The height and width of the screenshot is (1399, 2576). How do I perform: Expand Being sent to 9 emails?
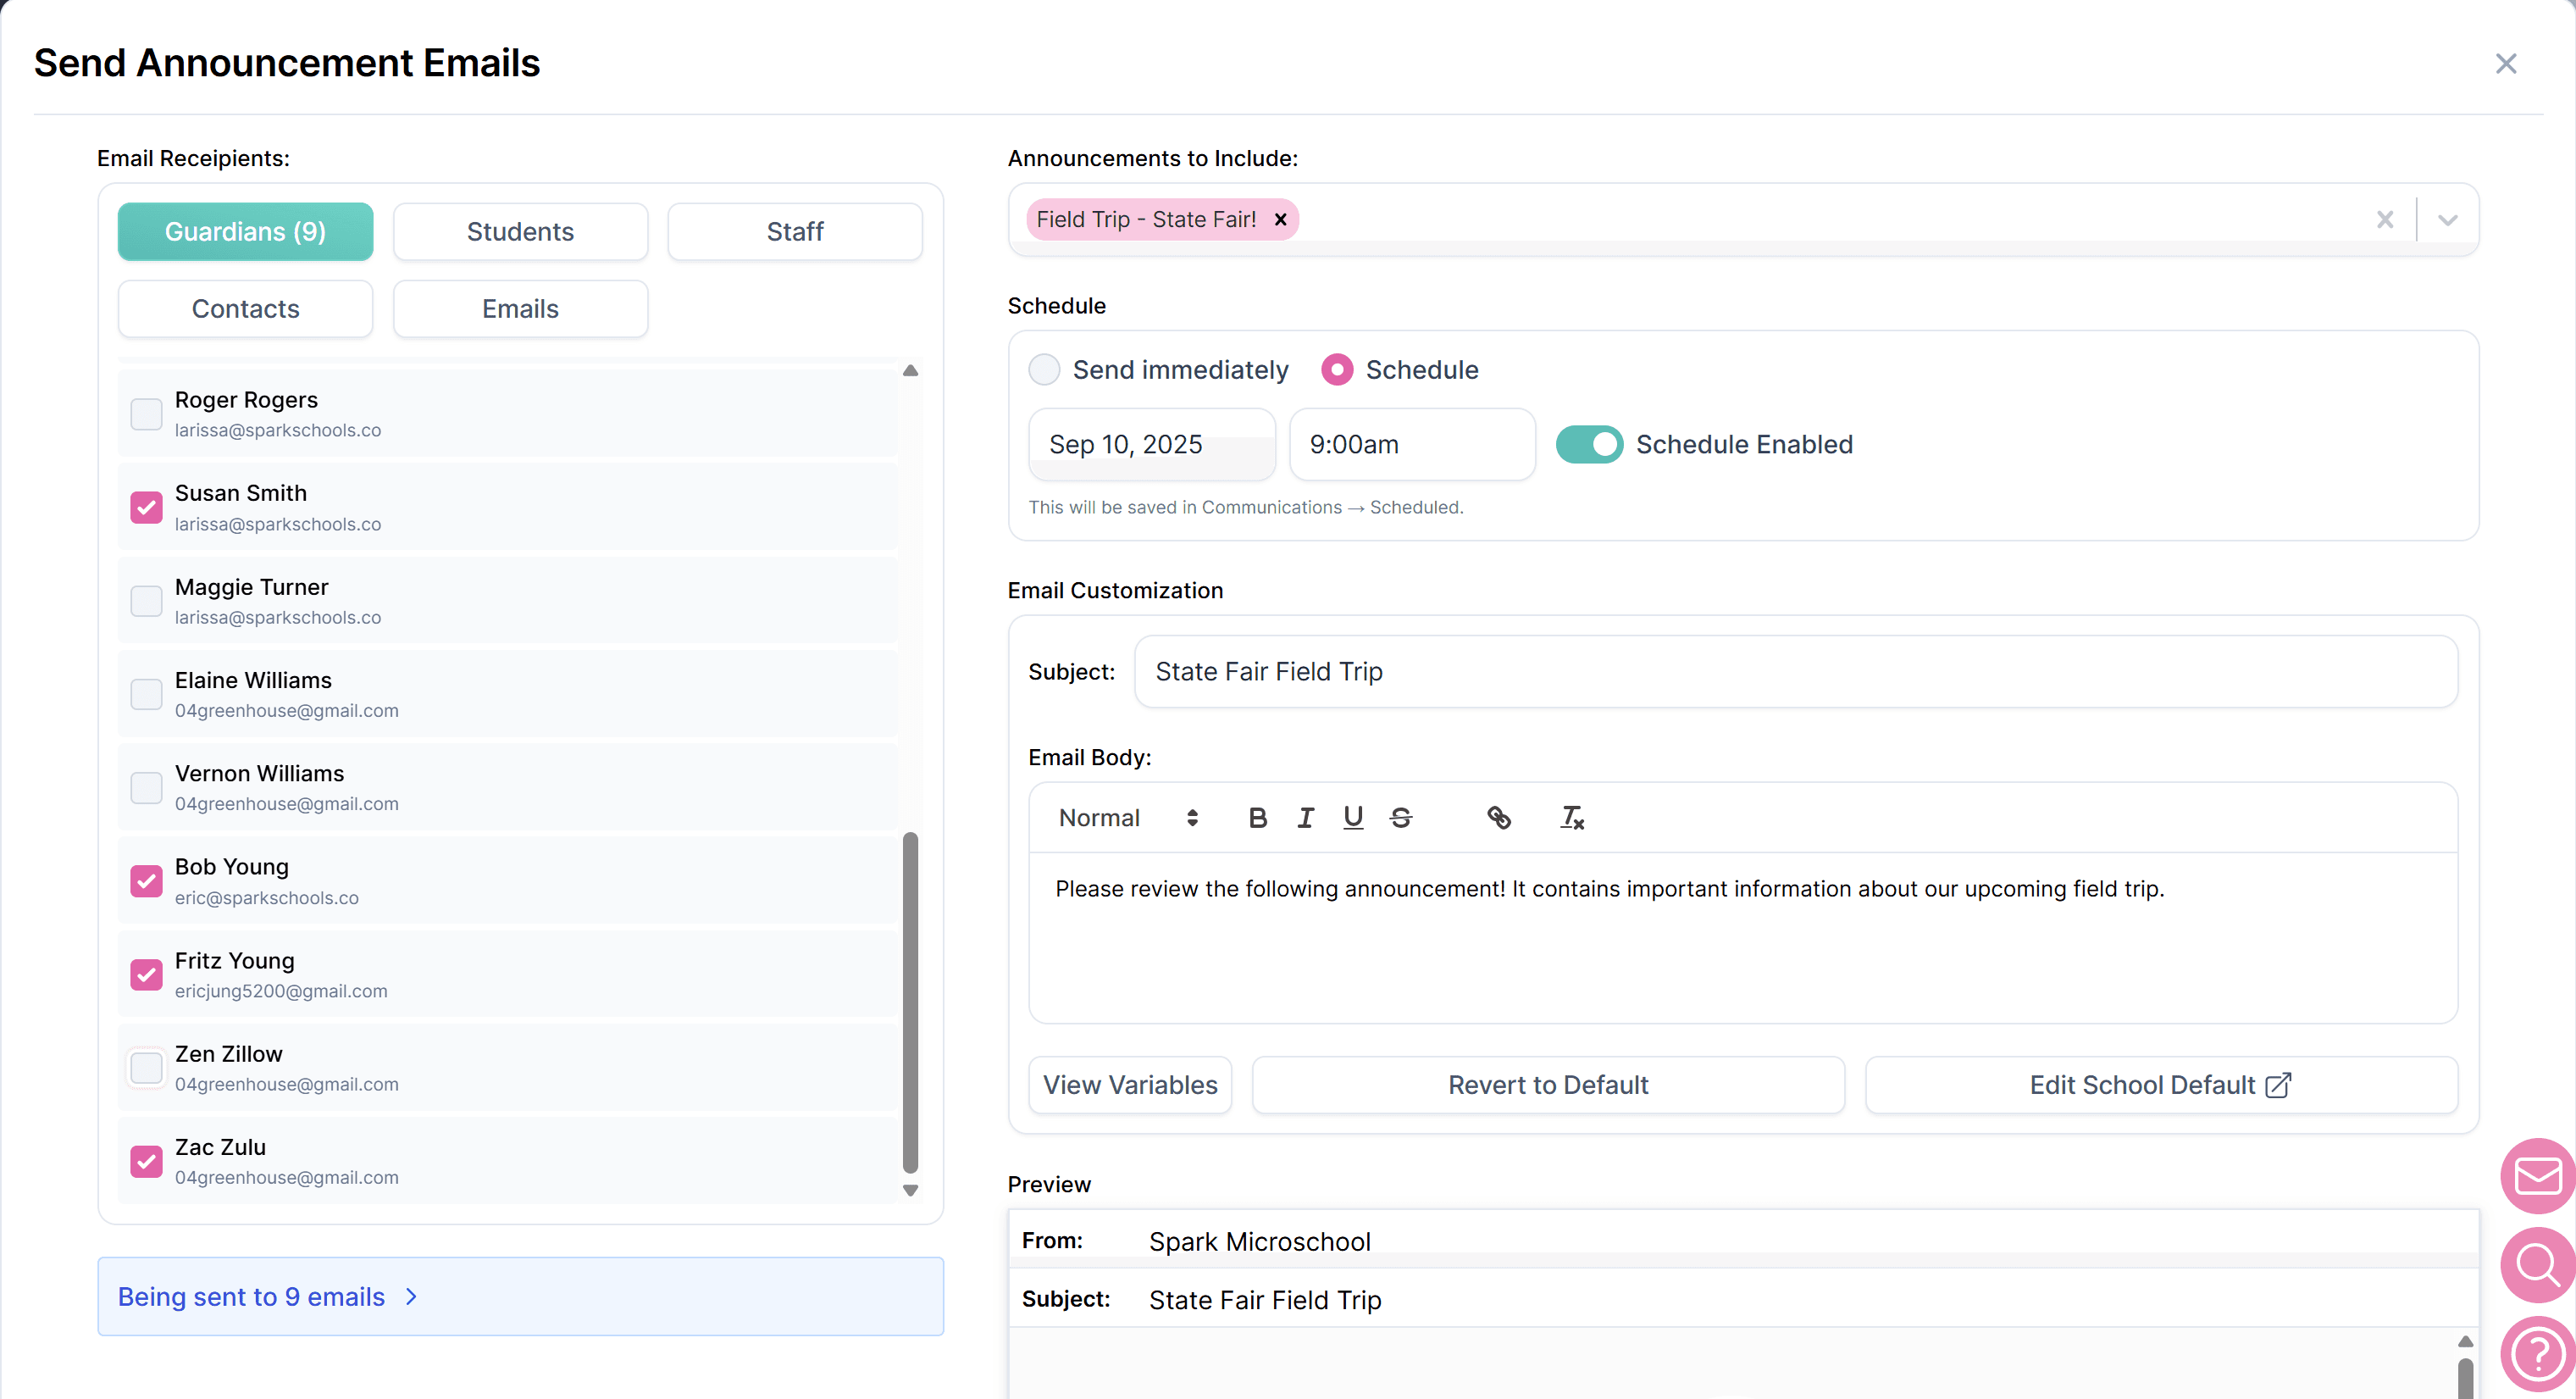(268, 1297)
